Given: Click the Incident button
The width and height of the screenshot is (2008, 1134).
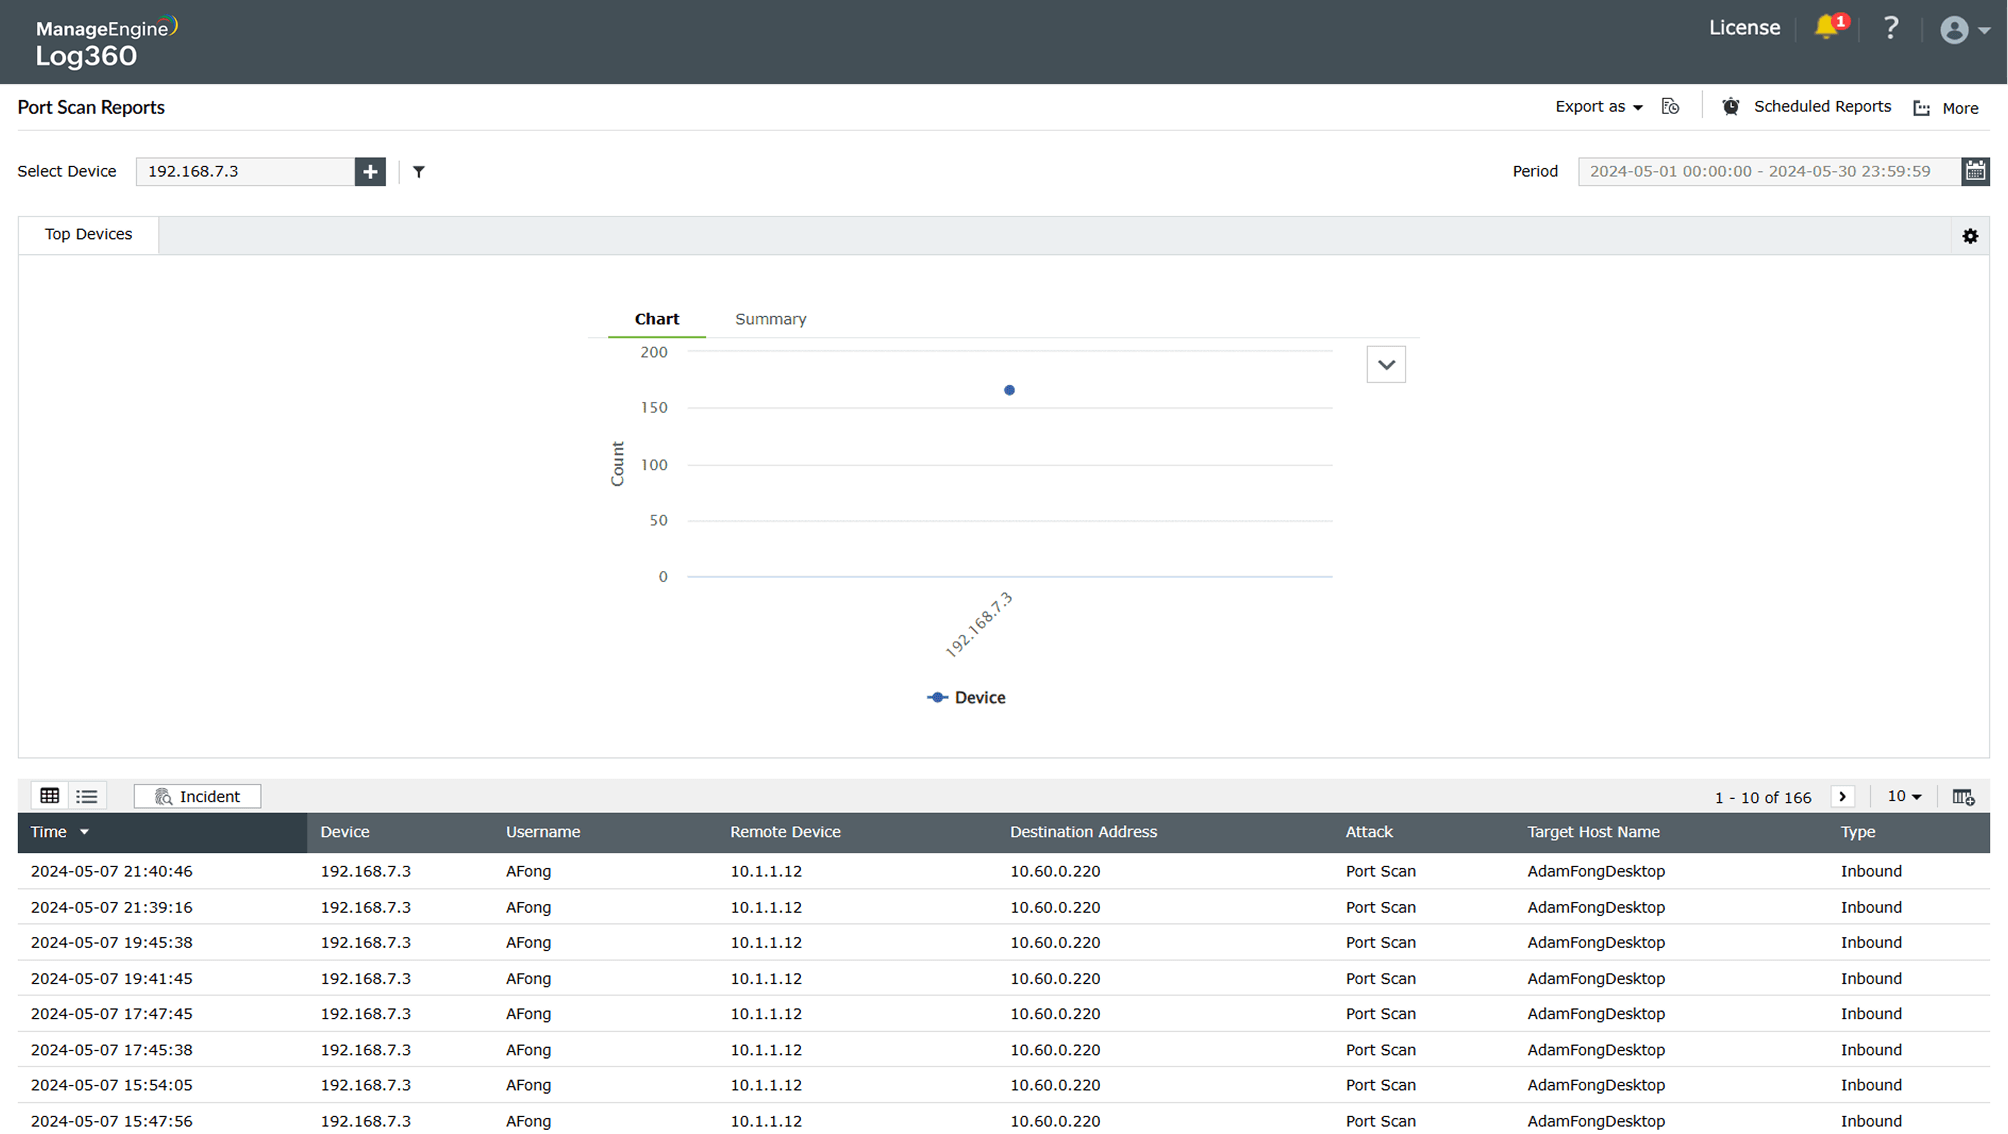Looking at the screenshot, I should [197, 796].
